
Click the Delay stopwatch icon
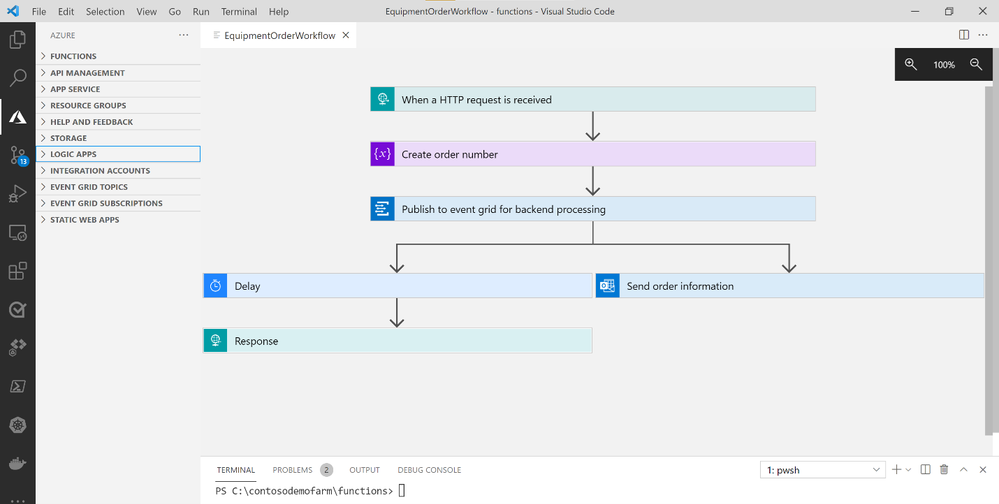pyautogui.click(x=215, y=286)
